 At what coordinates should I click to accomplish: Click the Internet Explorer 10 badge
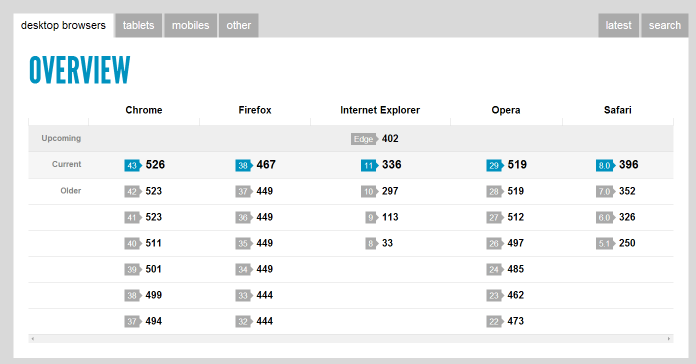click(x=369, y=192)
